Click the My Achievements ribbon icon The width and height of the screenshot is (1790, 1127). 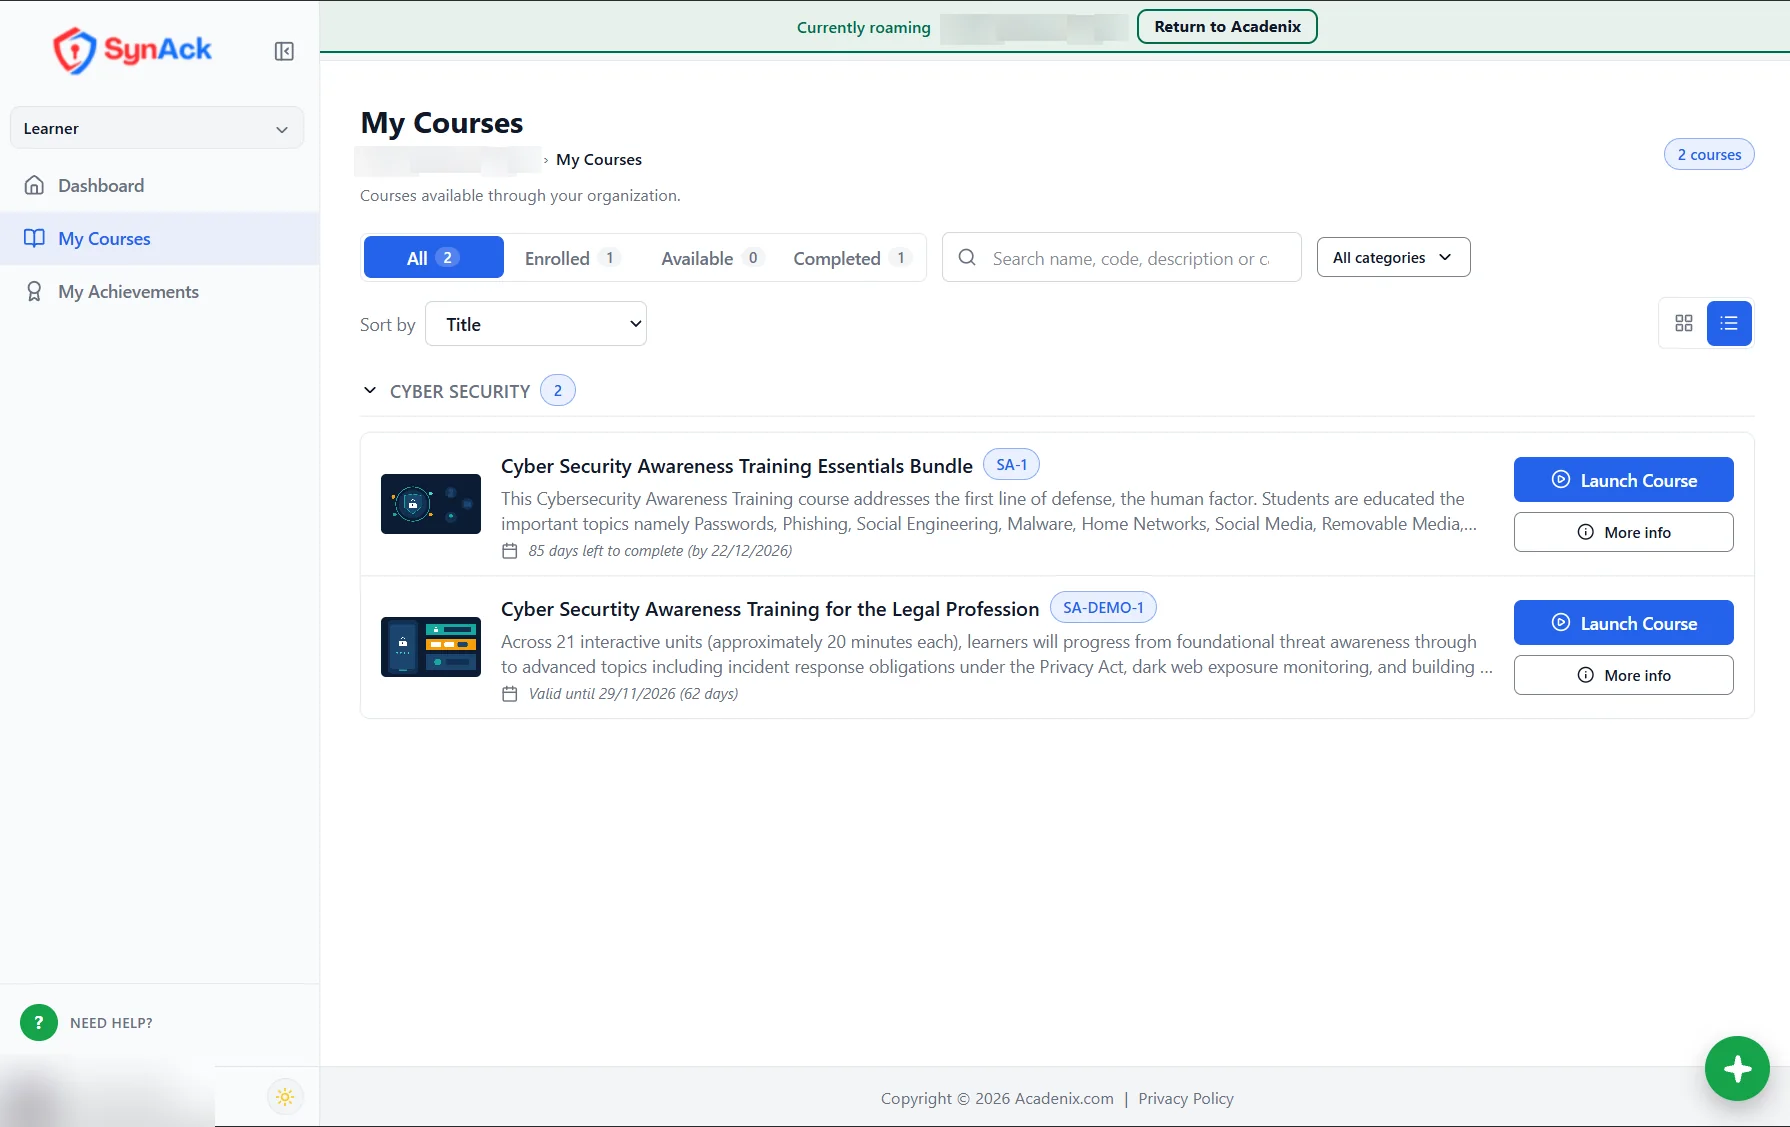click(34, 291)
